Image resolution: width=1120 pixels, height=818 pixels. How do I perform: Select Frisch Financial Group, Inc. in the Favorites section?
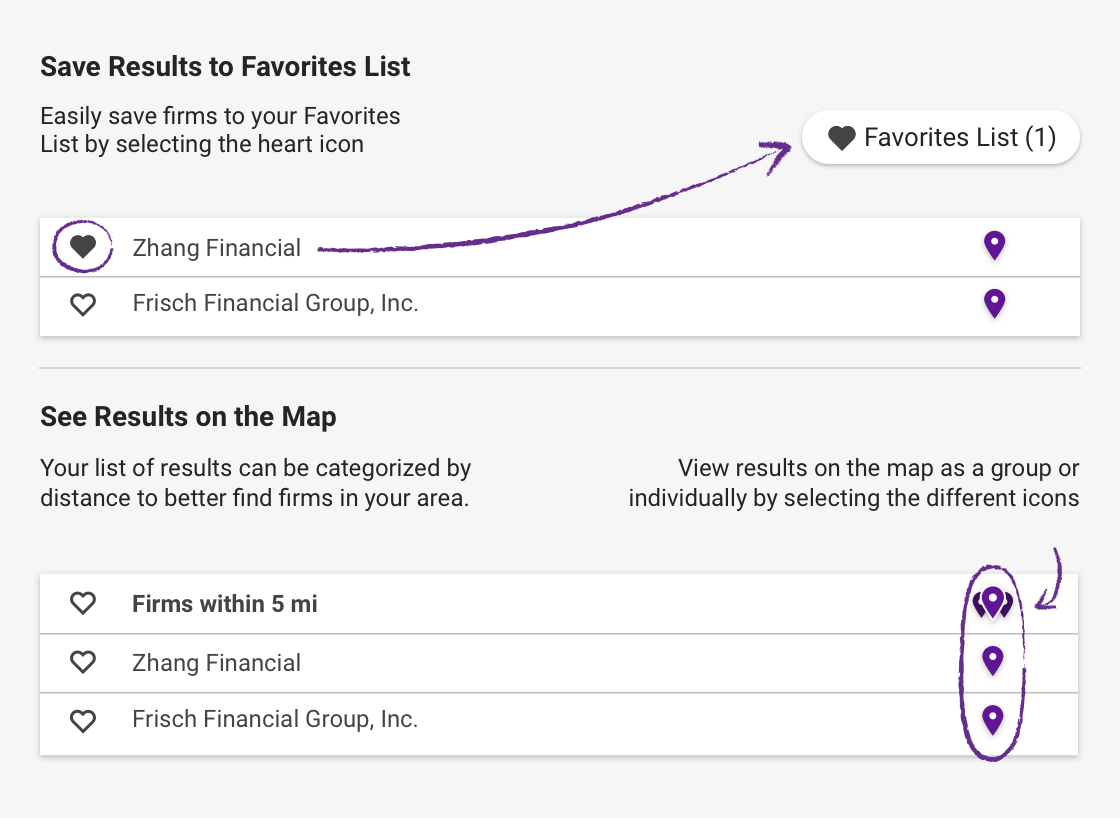(x=275, y=304)
